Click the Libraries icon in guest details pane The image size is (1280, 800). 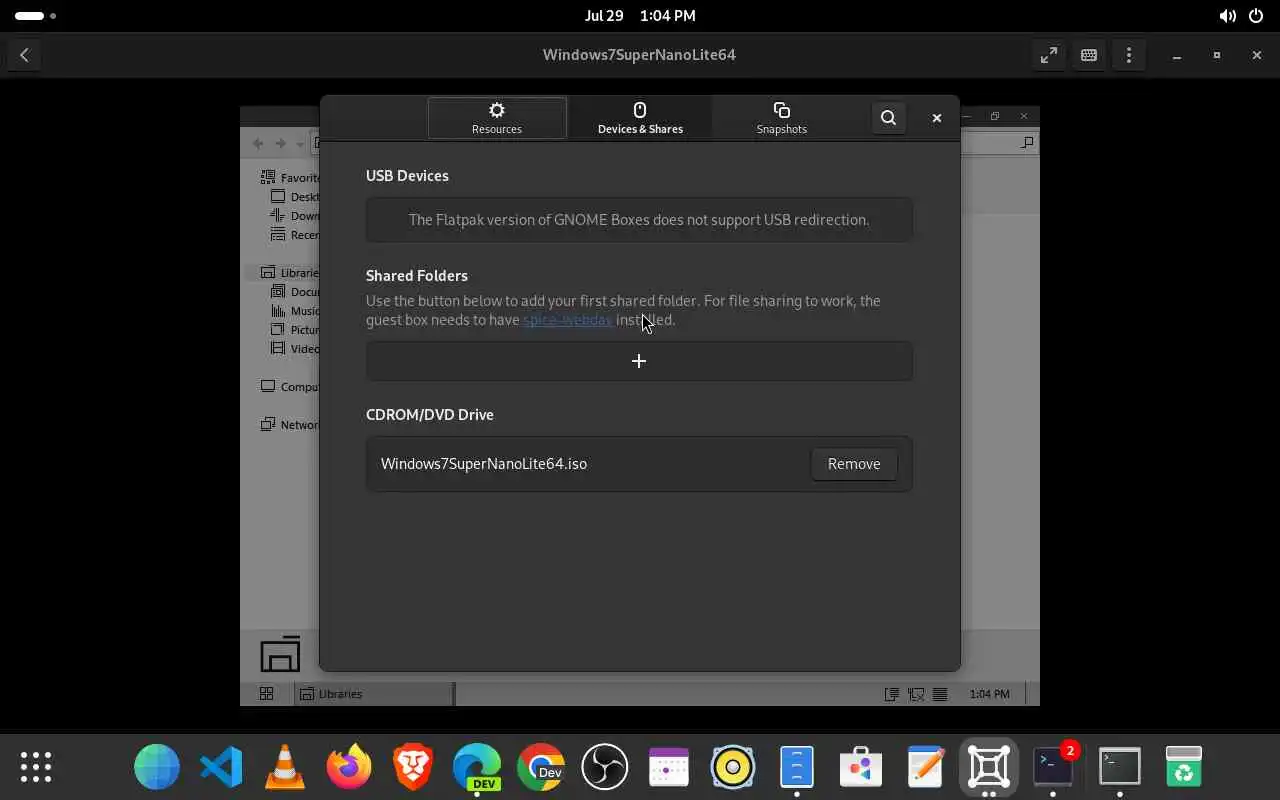280,654
